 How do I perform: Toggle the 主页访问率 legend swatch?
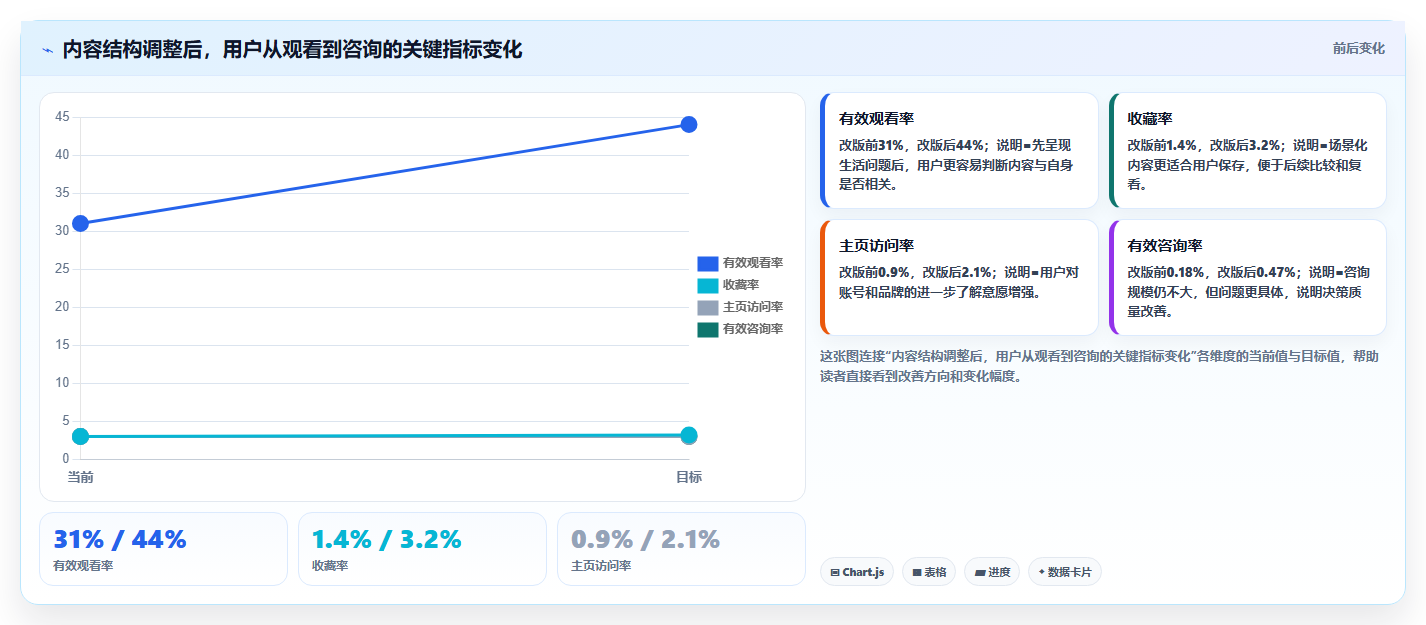(708, 307)
